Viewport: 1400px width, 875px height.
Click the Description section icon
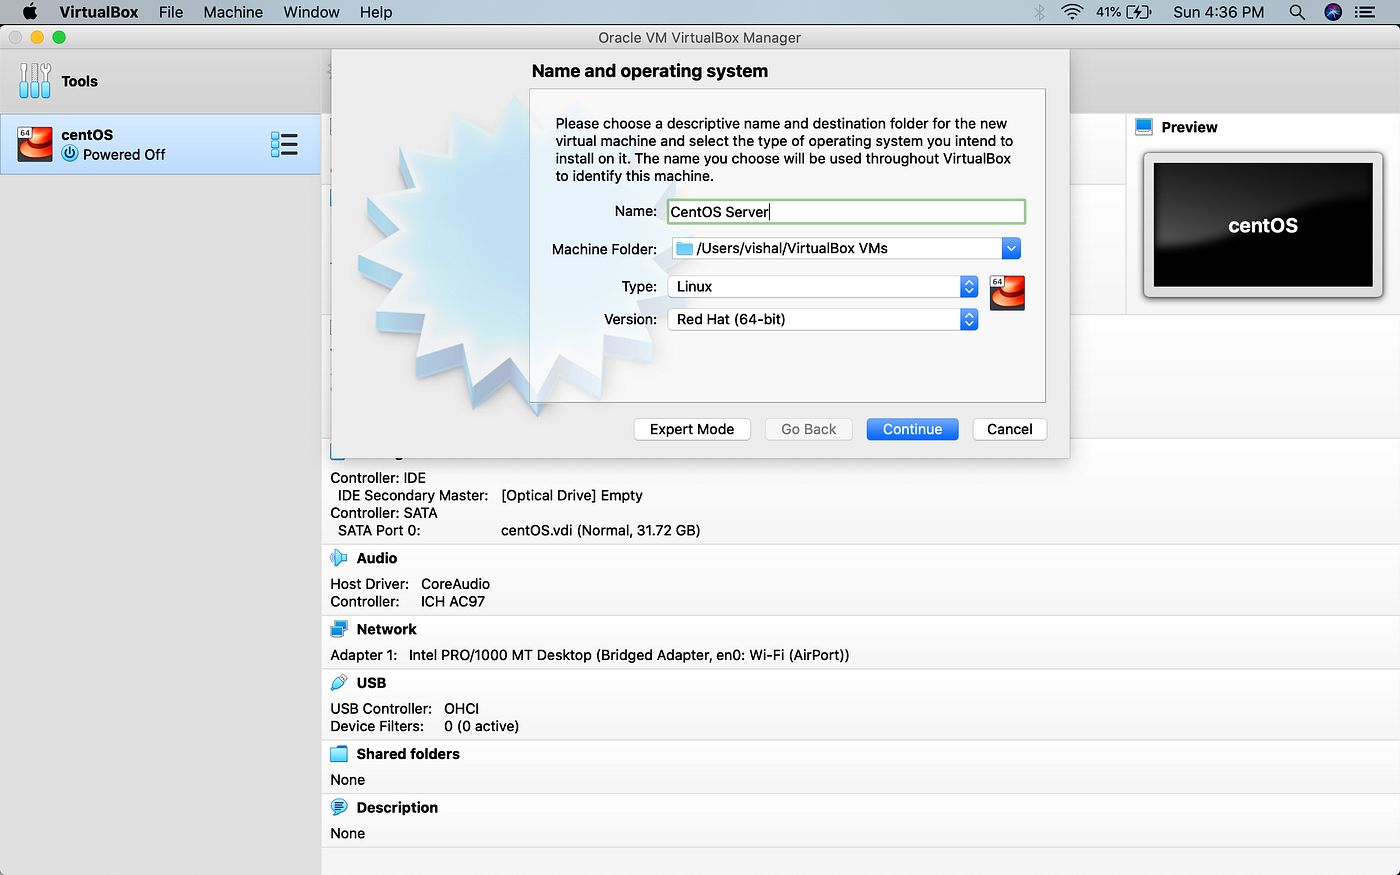[x=337, y=806]
